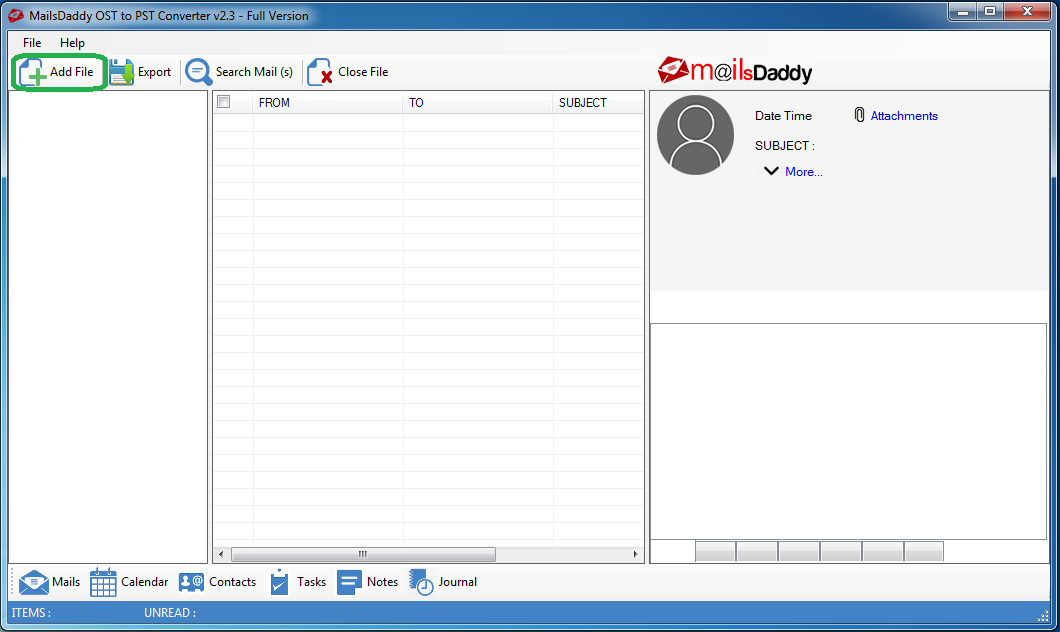Tick the select-all checkbox in mail list header

coord(224,102)
